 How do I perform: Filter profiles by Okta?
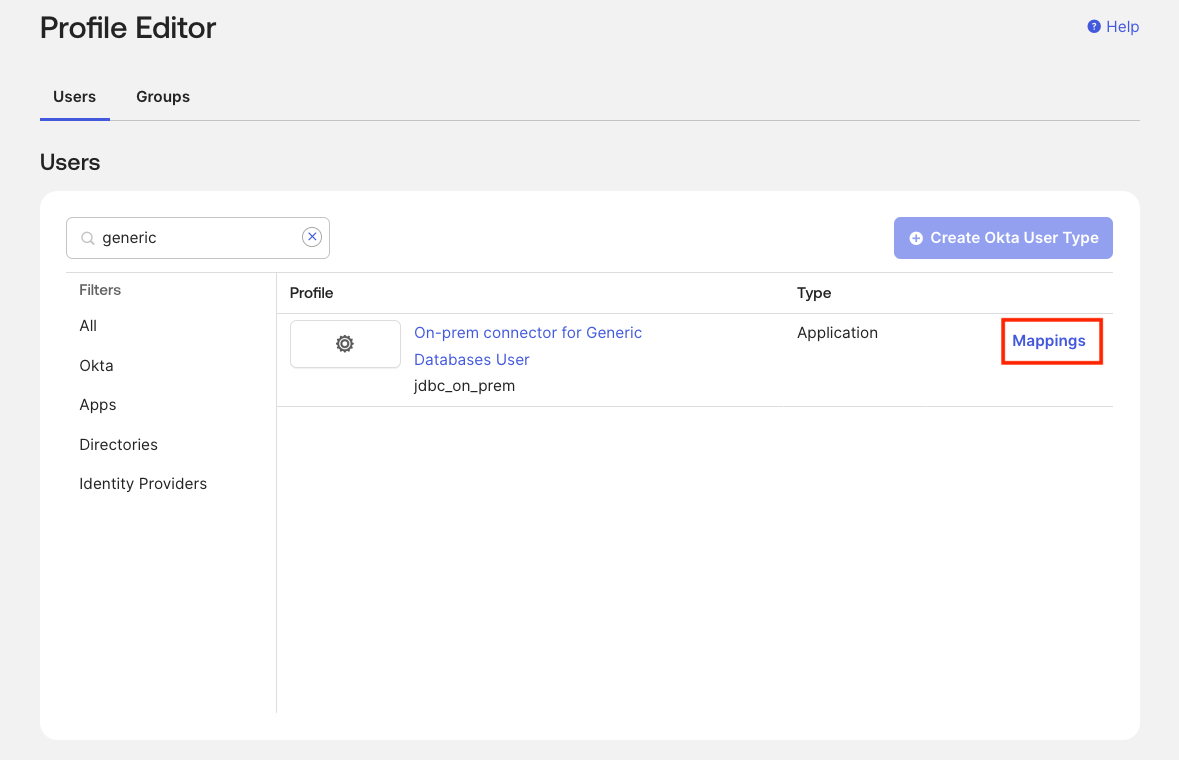(96, 365)
